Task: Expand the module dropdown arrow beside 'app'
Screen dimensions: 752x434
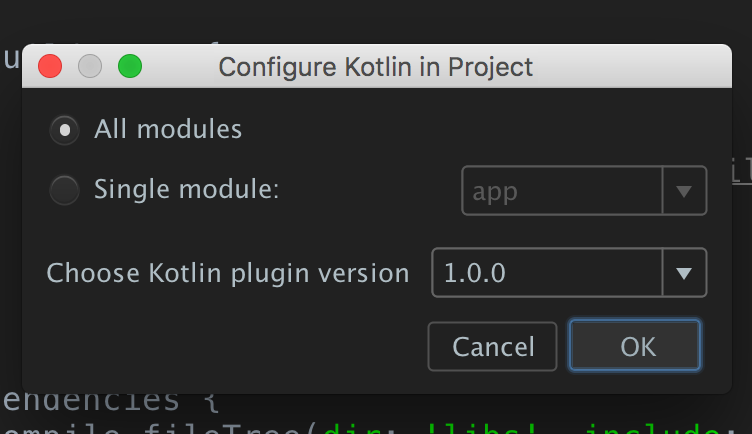Action: click(x=685, y=191)
